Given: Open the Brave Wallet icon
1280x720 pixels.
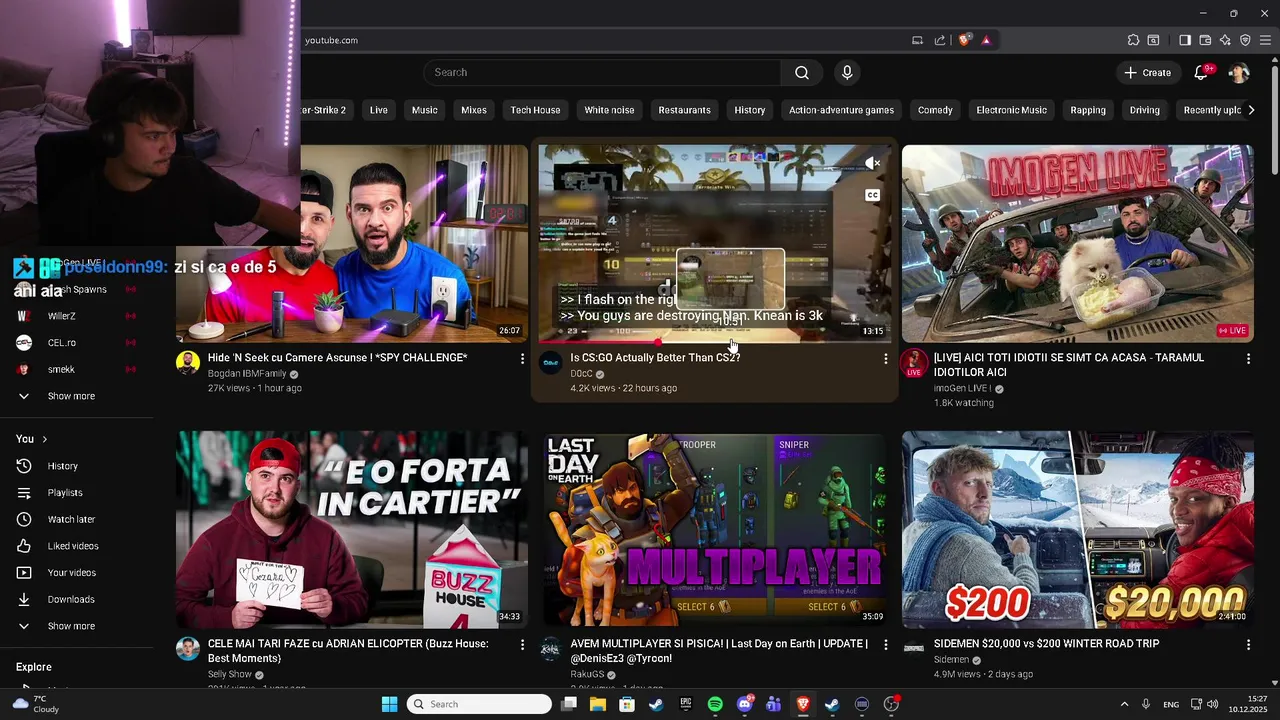Looking at the screenshot, I should coord(1205,40).
